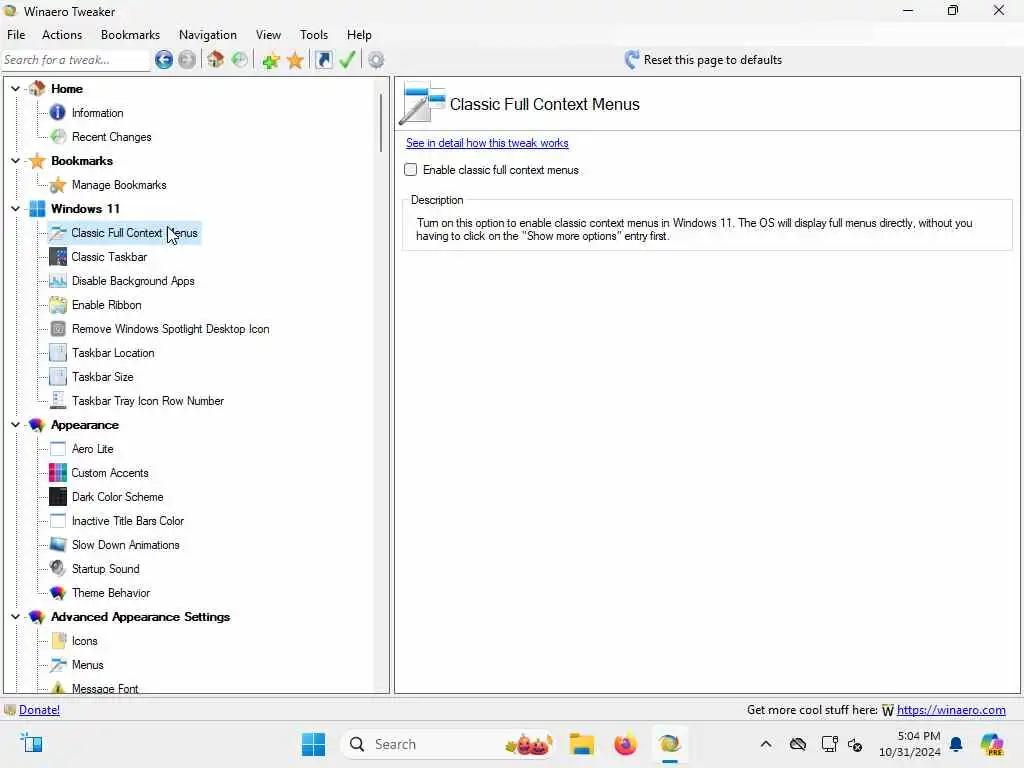Launch Firefox from the taskbar
This screenshot has height=768, width=1024.
click(625, 744)
